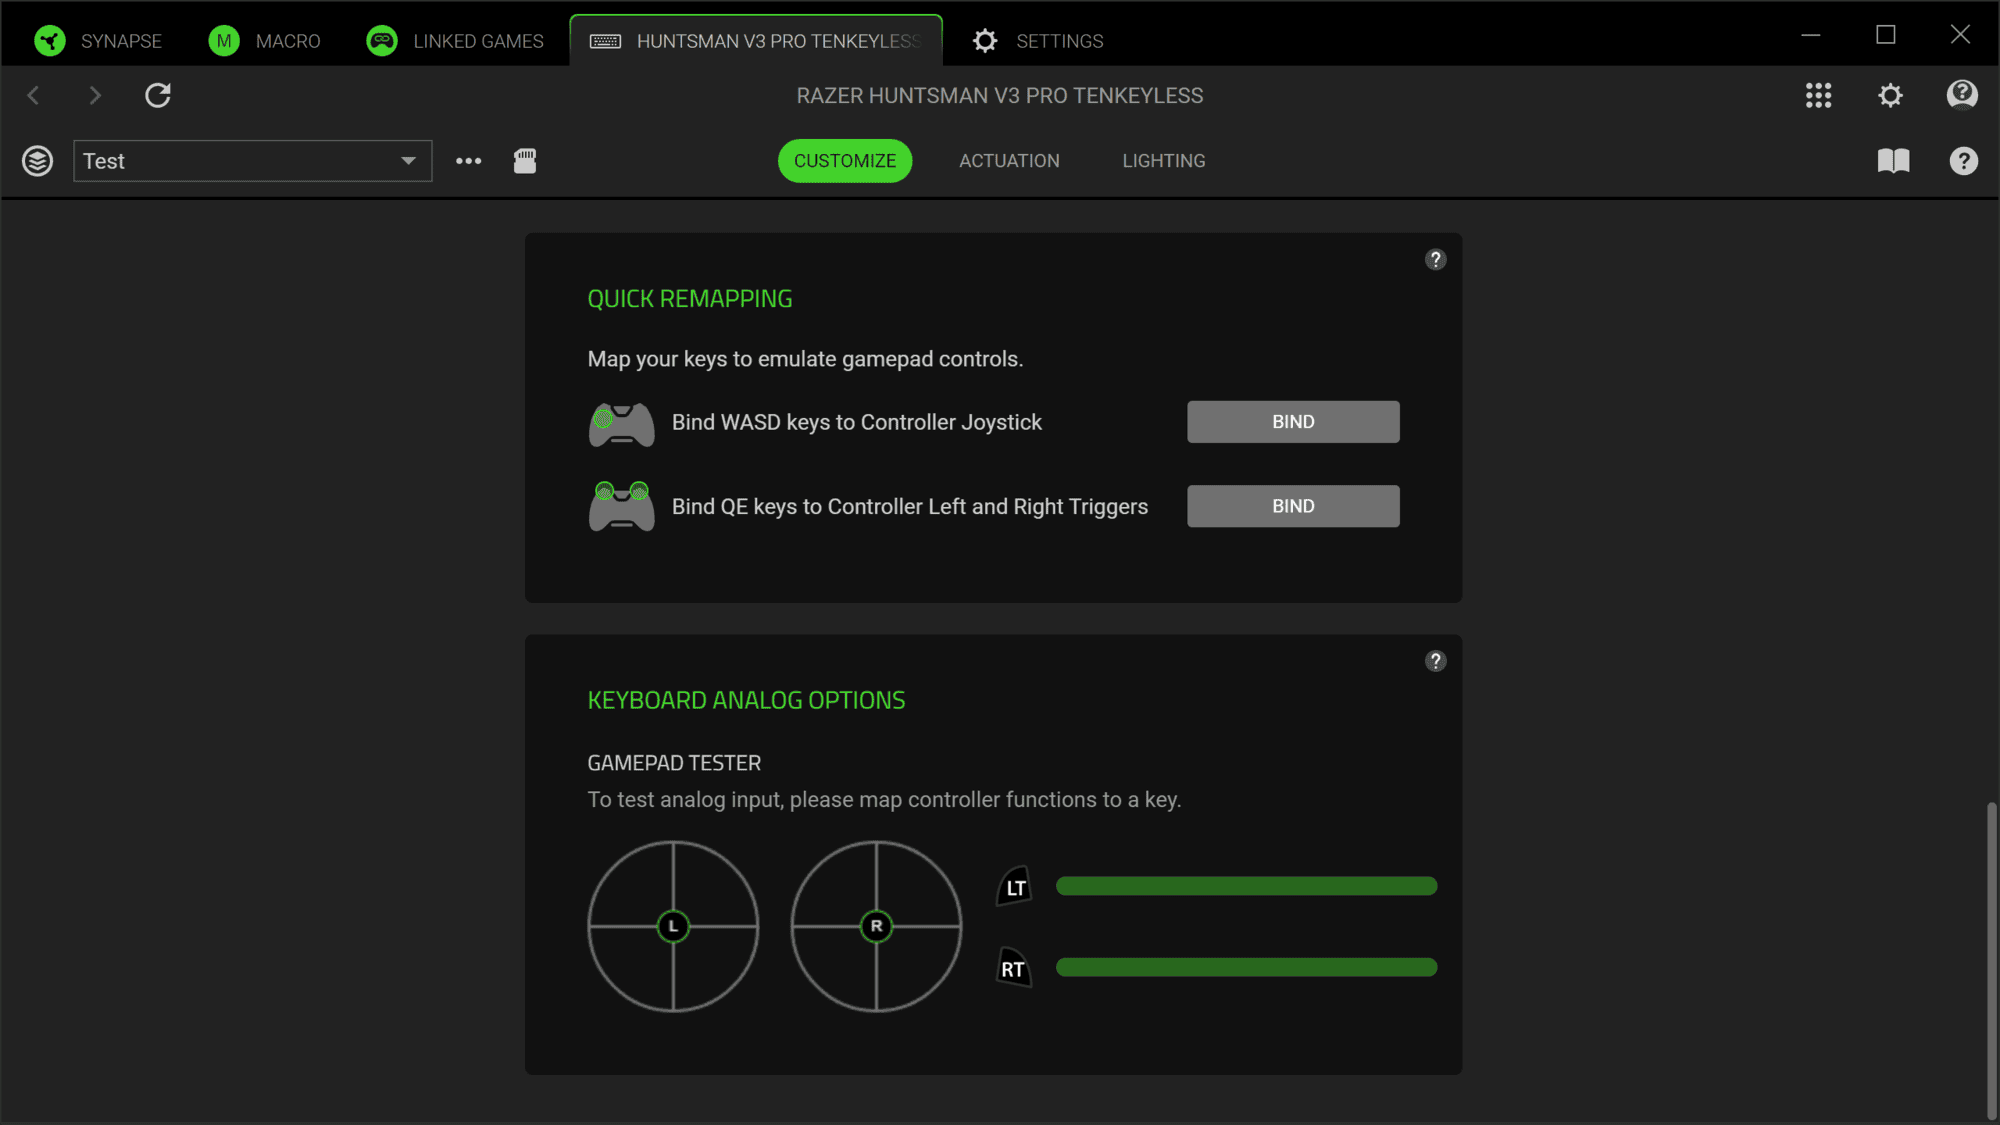Click the WASD joystick controller icon
Viewport: 2000px width, 1125px height.
pos(621,423)
